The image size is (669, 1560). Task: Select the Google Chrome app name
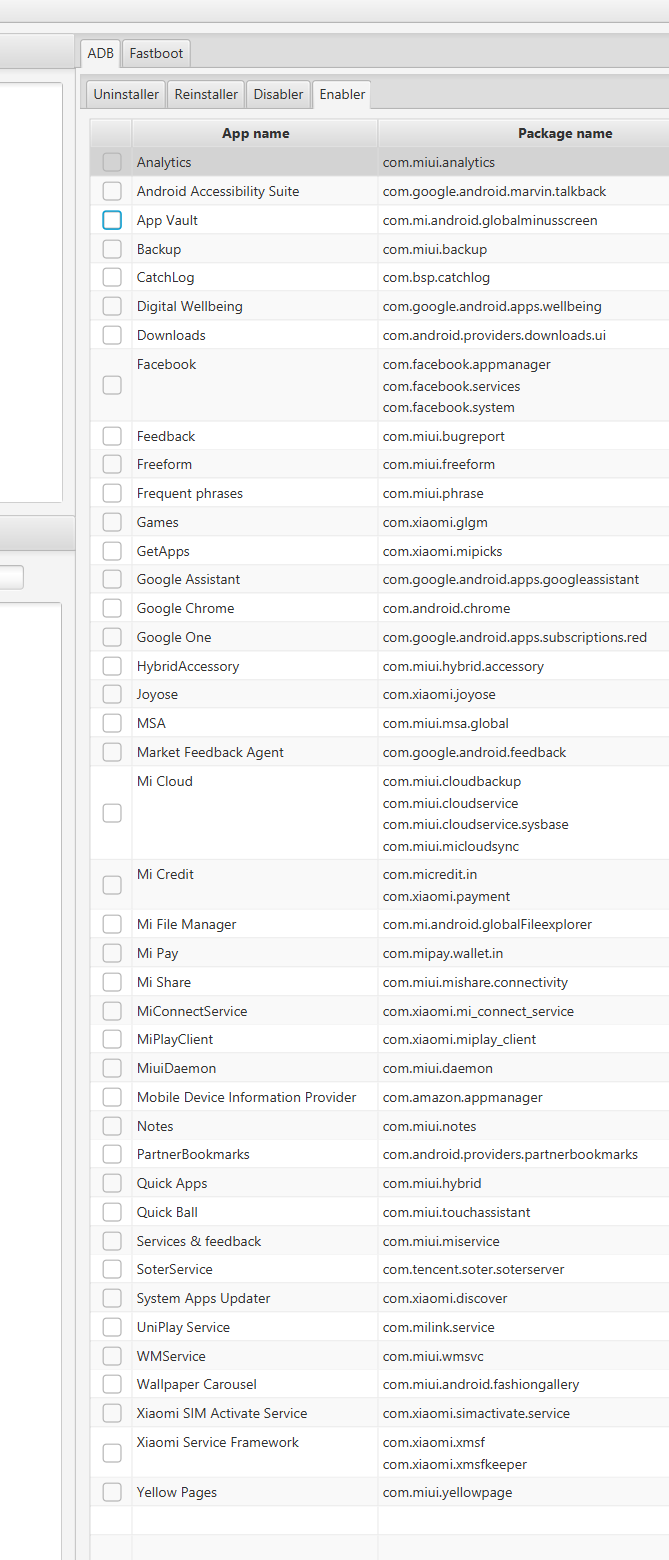(186, 608)
